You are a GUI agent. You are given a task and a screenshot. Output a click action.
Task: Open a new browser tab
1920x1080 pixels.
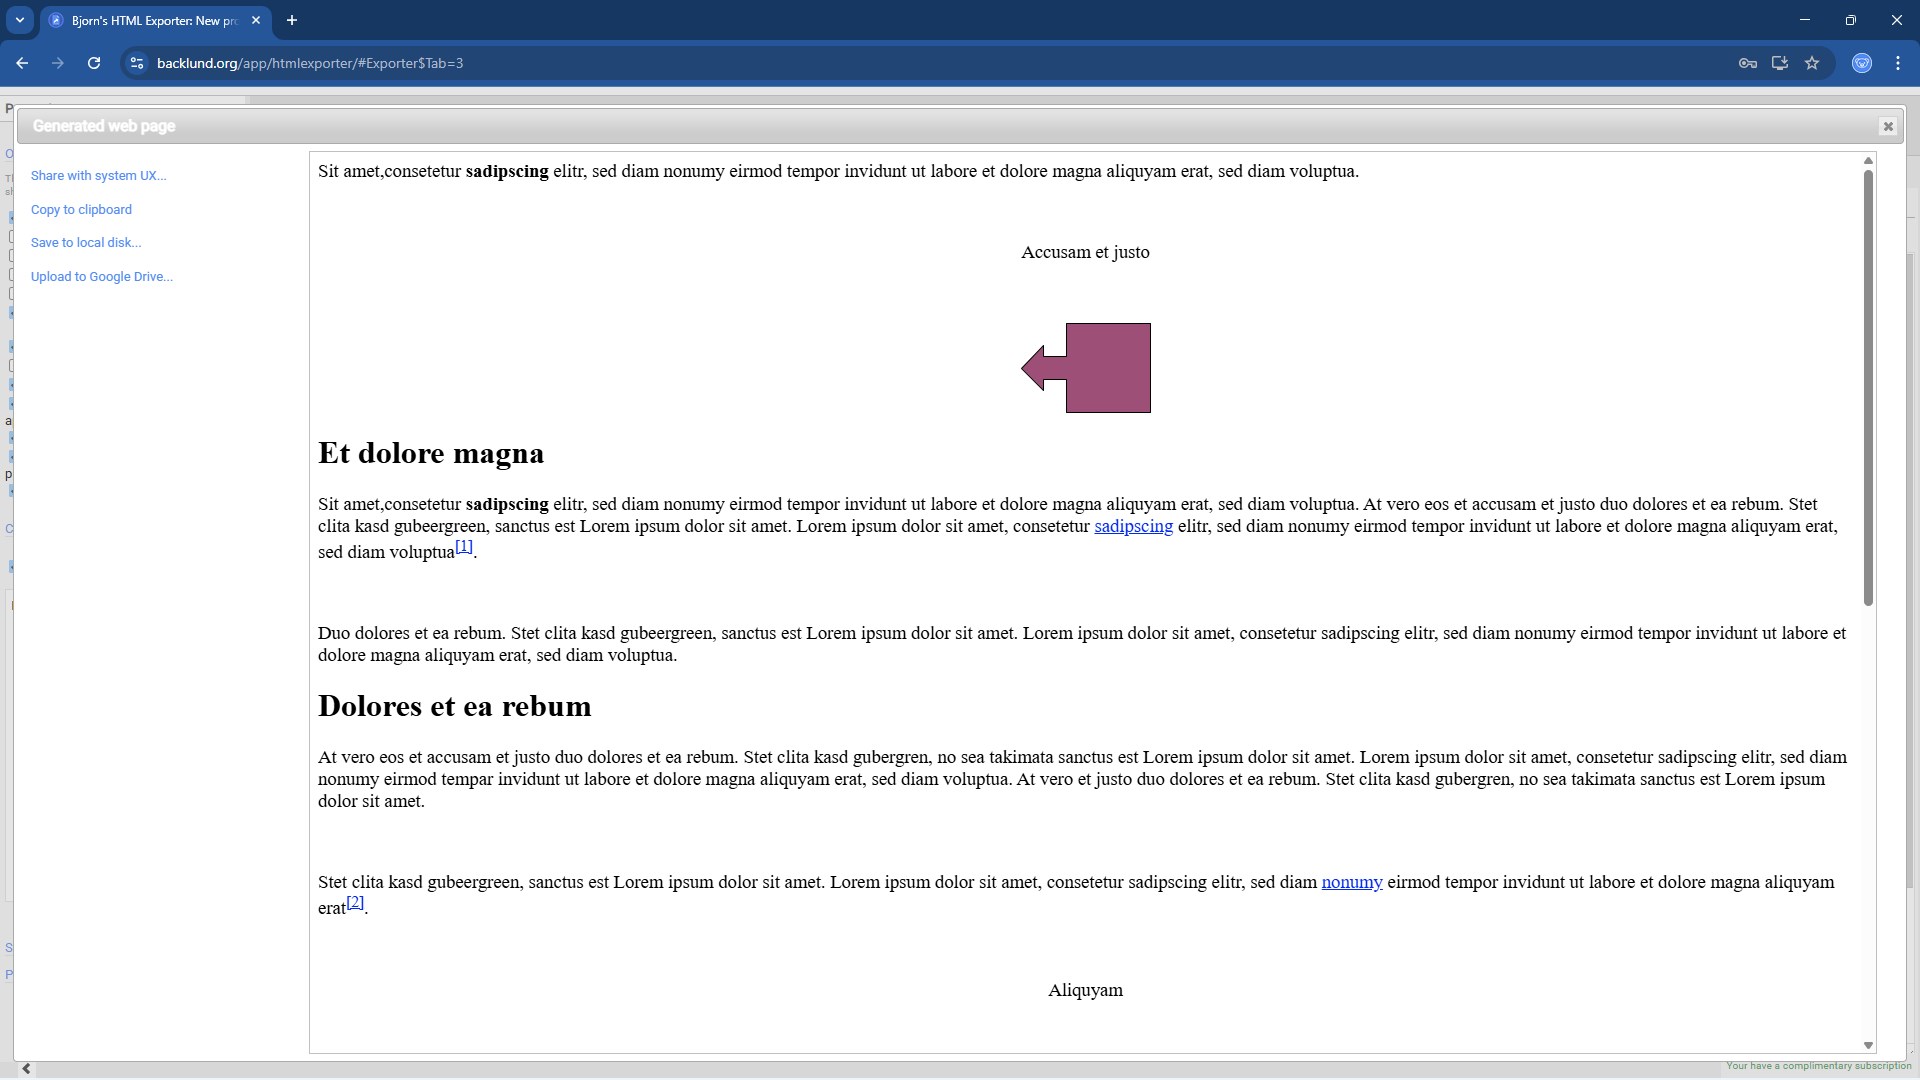pos(292,20)
